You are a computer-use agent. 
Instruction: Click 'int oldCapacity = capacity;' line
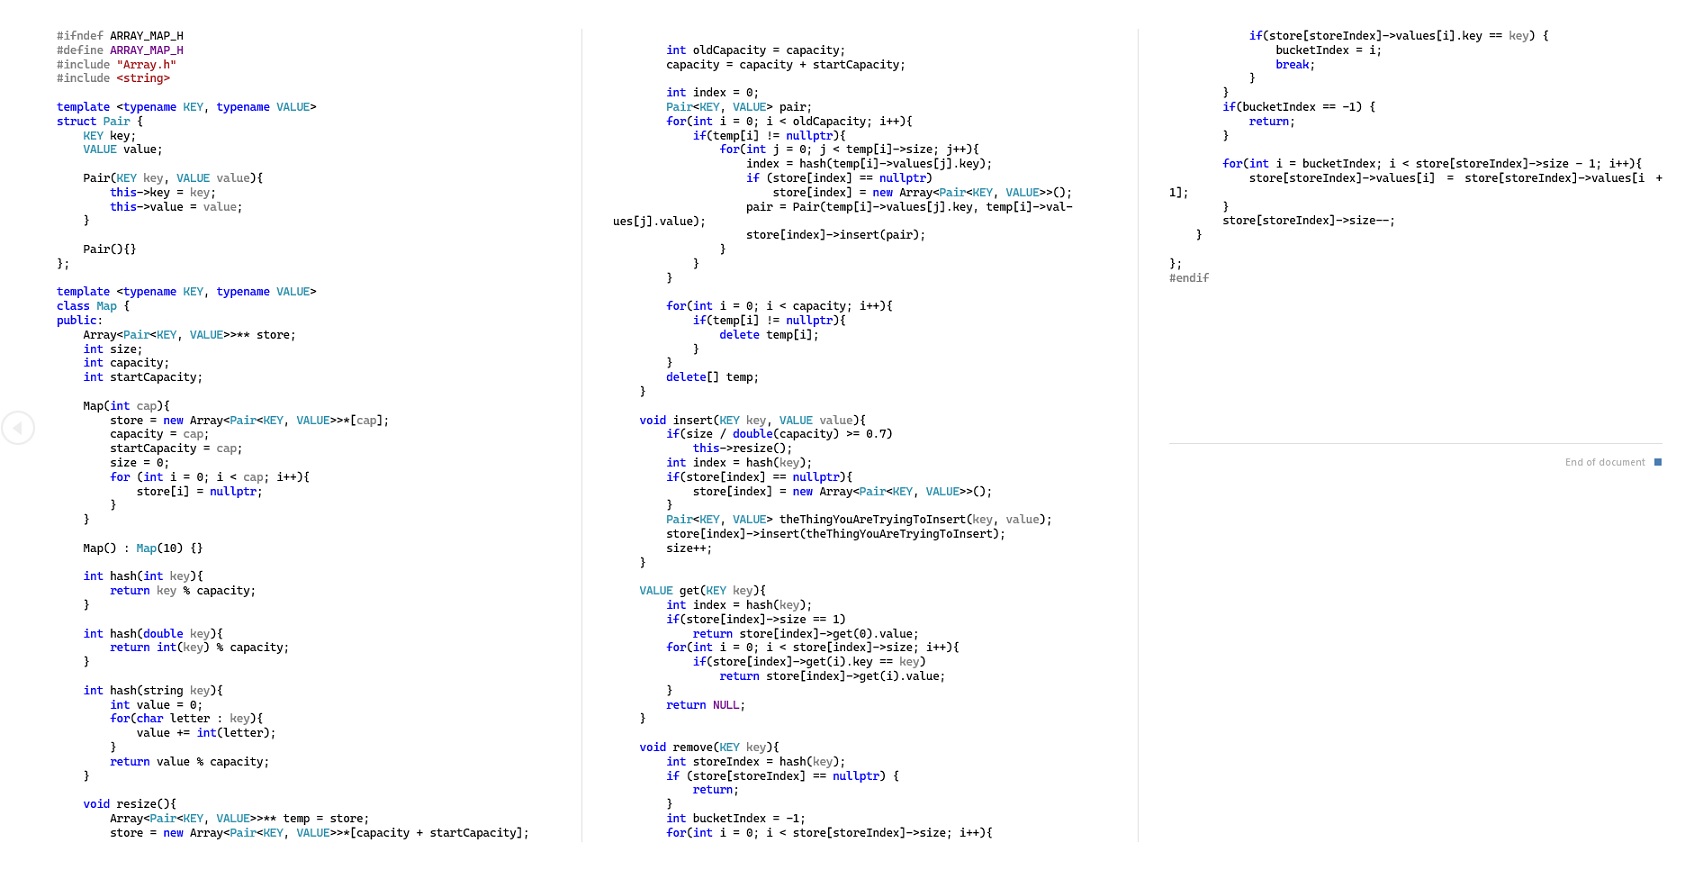coord(756,50)
